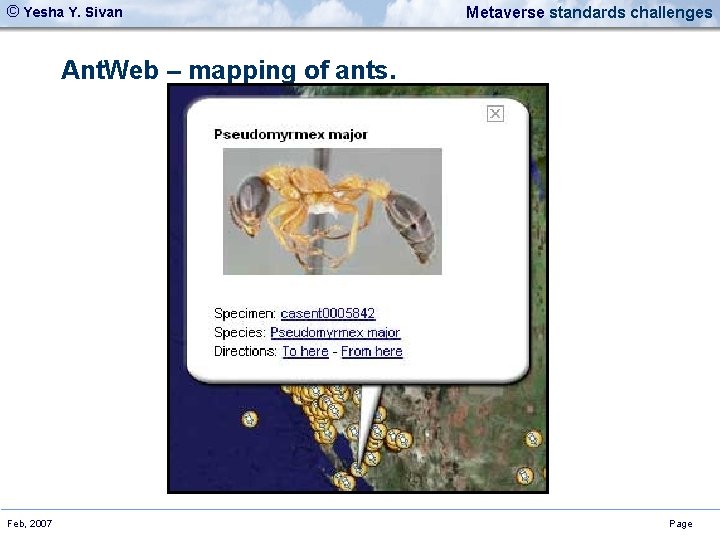Open the ant specimen photo
Screen dimensions: 720x540
tap(332, 211)
